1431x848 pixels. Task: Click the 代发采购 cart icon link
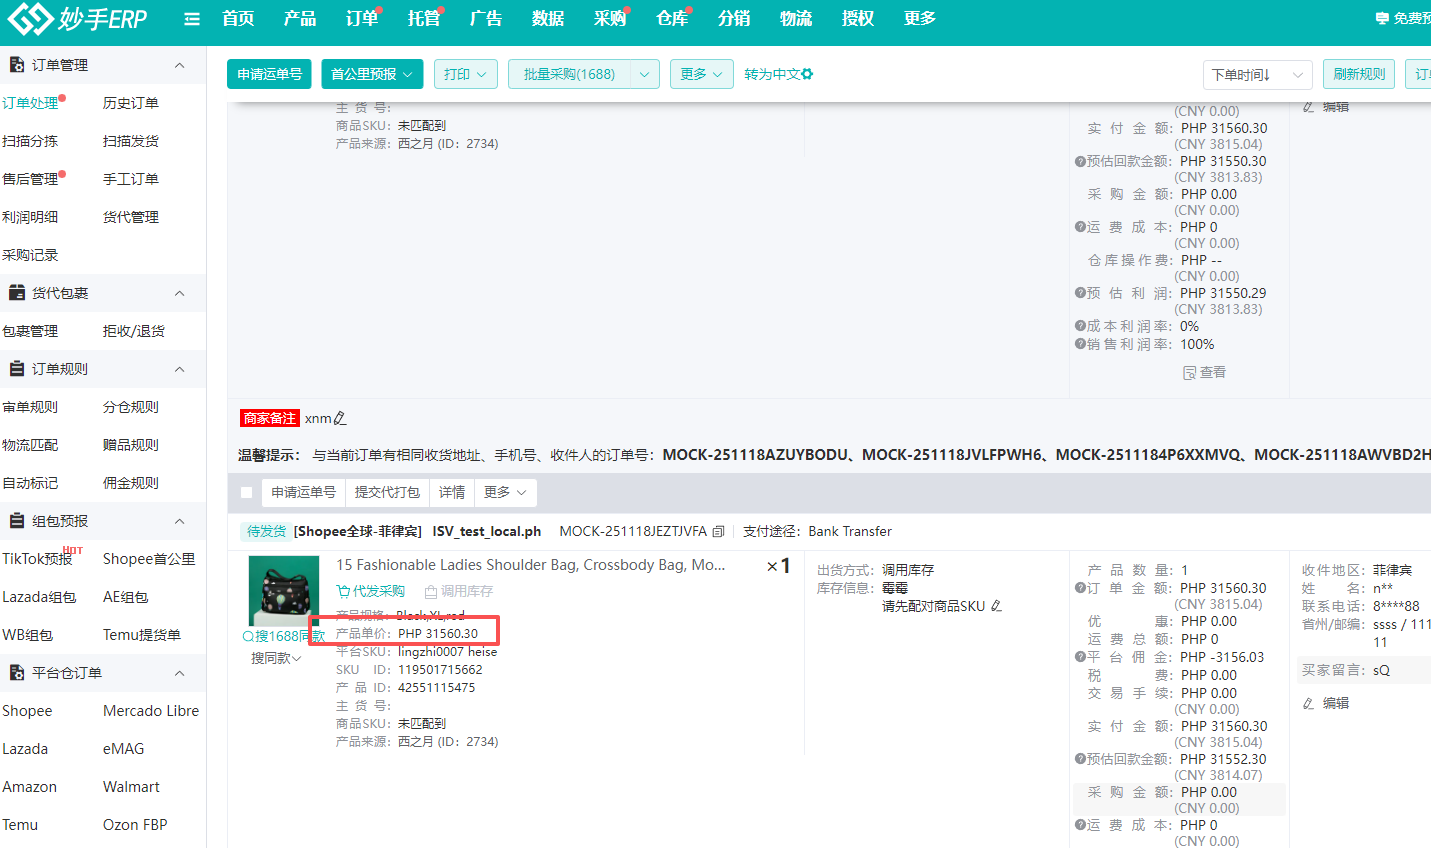pyautogui.click(x=370, y=591)
